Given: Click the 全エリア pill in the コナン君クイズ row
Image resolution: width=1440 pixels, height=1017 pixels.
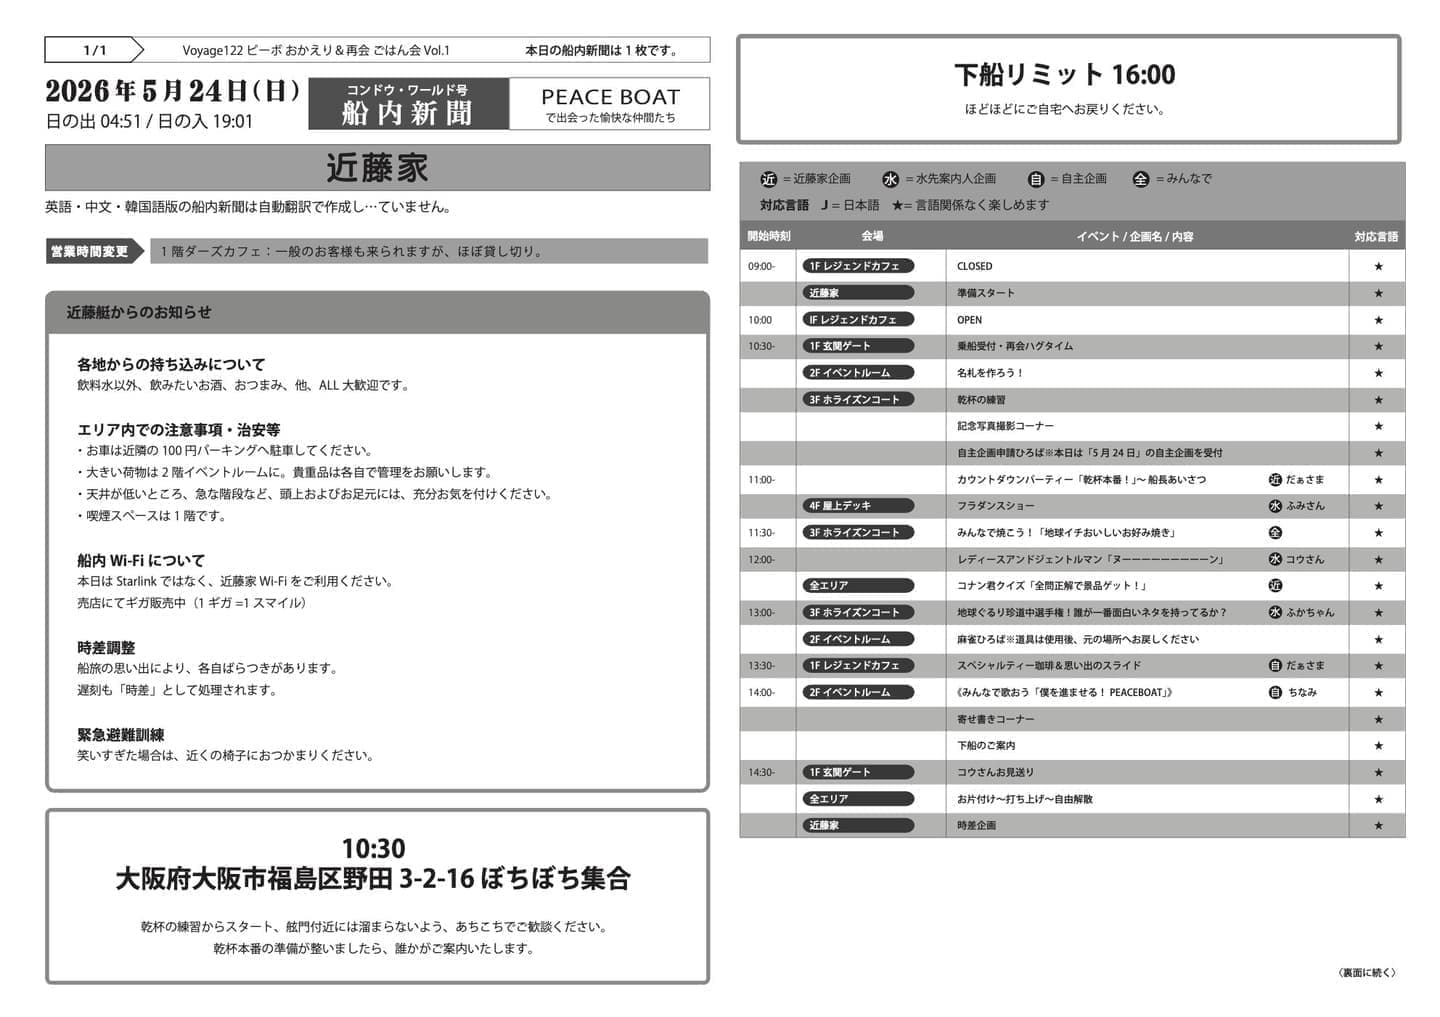Looking at the screenshot, I should coord(858,586).
